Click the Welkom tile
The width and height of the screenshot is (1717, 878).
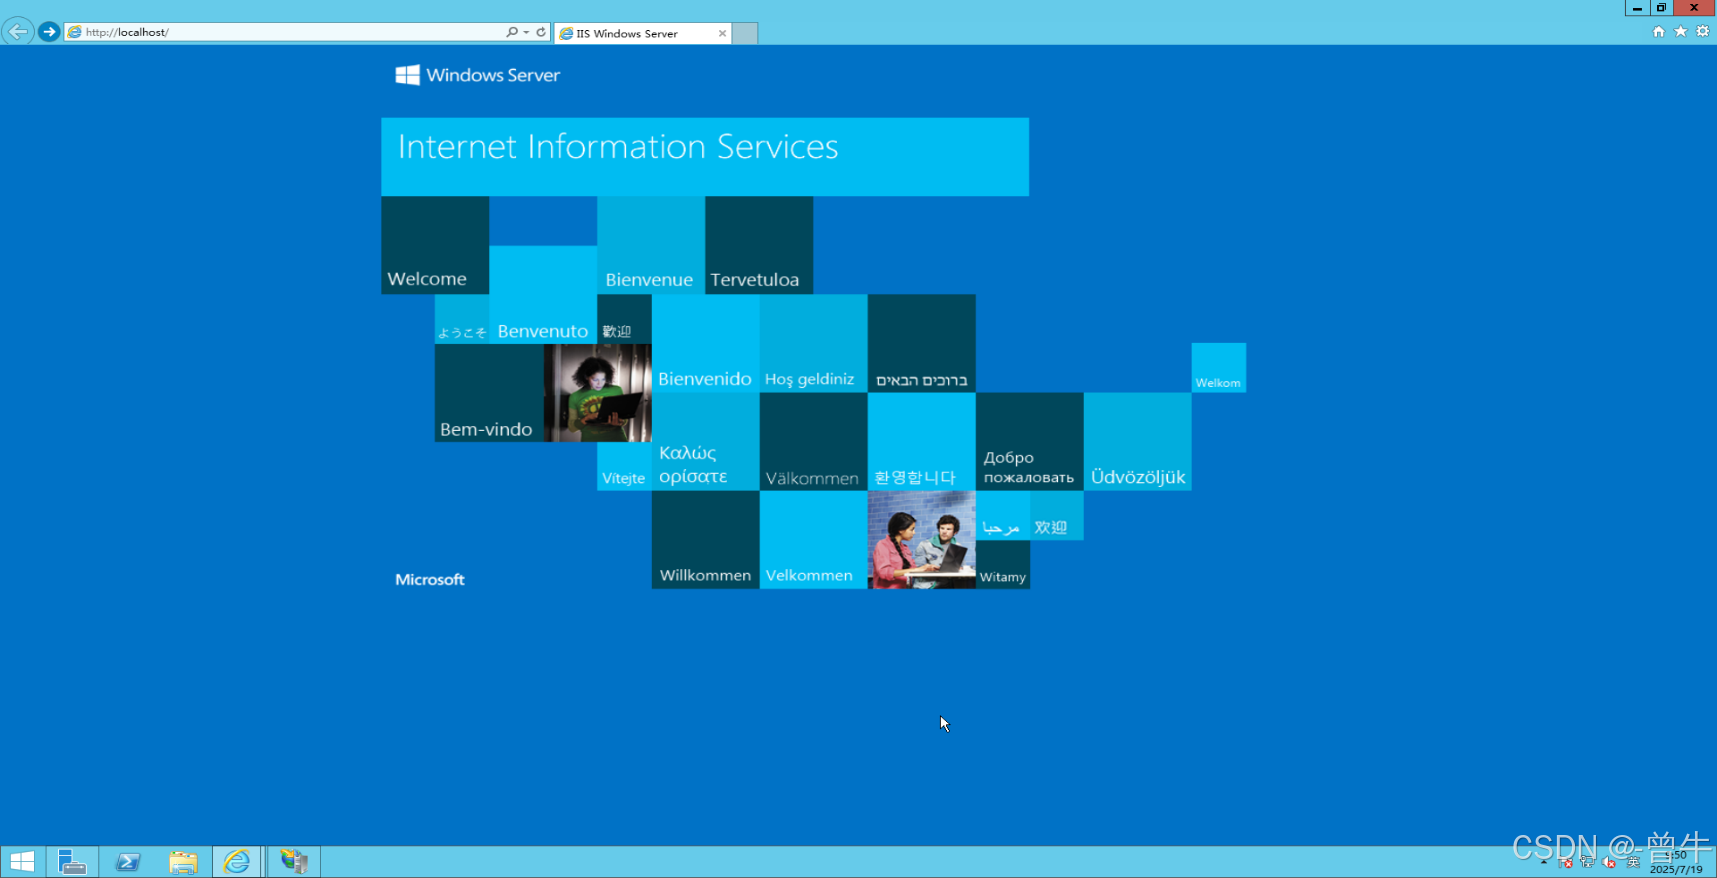click(1219, 368)
